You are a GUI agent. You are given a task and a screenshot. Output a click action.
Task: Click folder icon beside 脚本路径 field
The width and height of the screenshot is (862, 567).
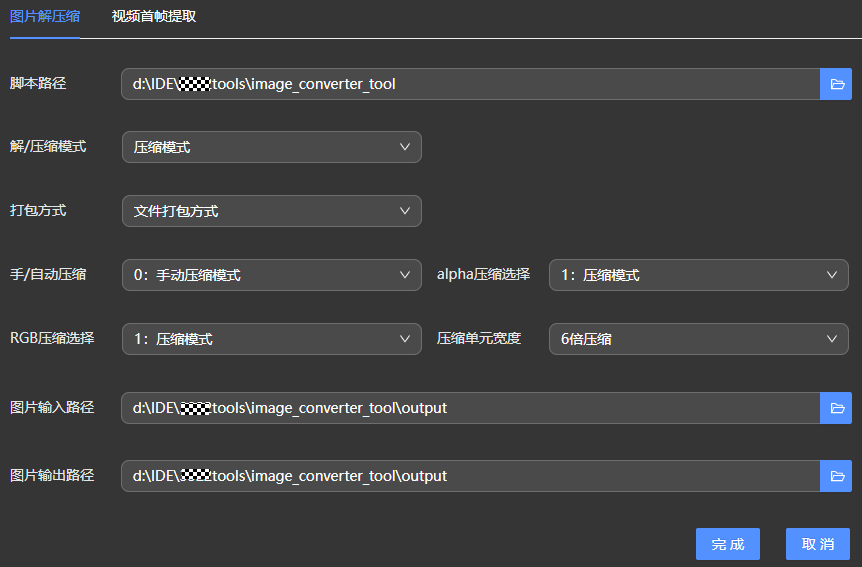click(836, 84)
